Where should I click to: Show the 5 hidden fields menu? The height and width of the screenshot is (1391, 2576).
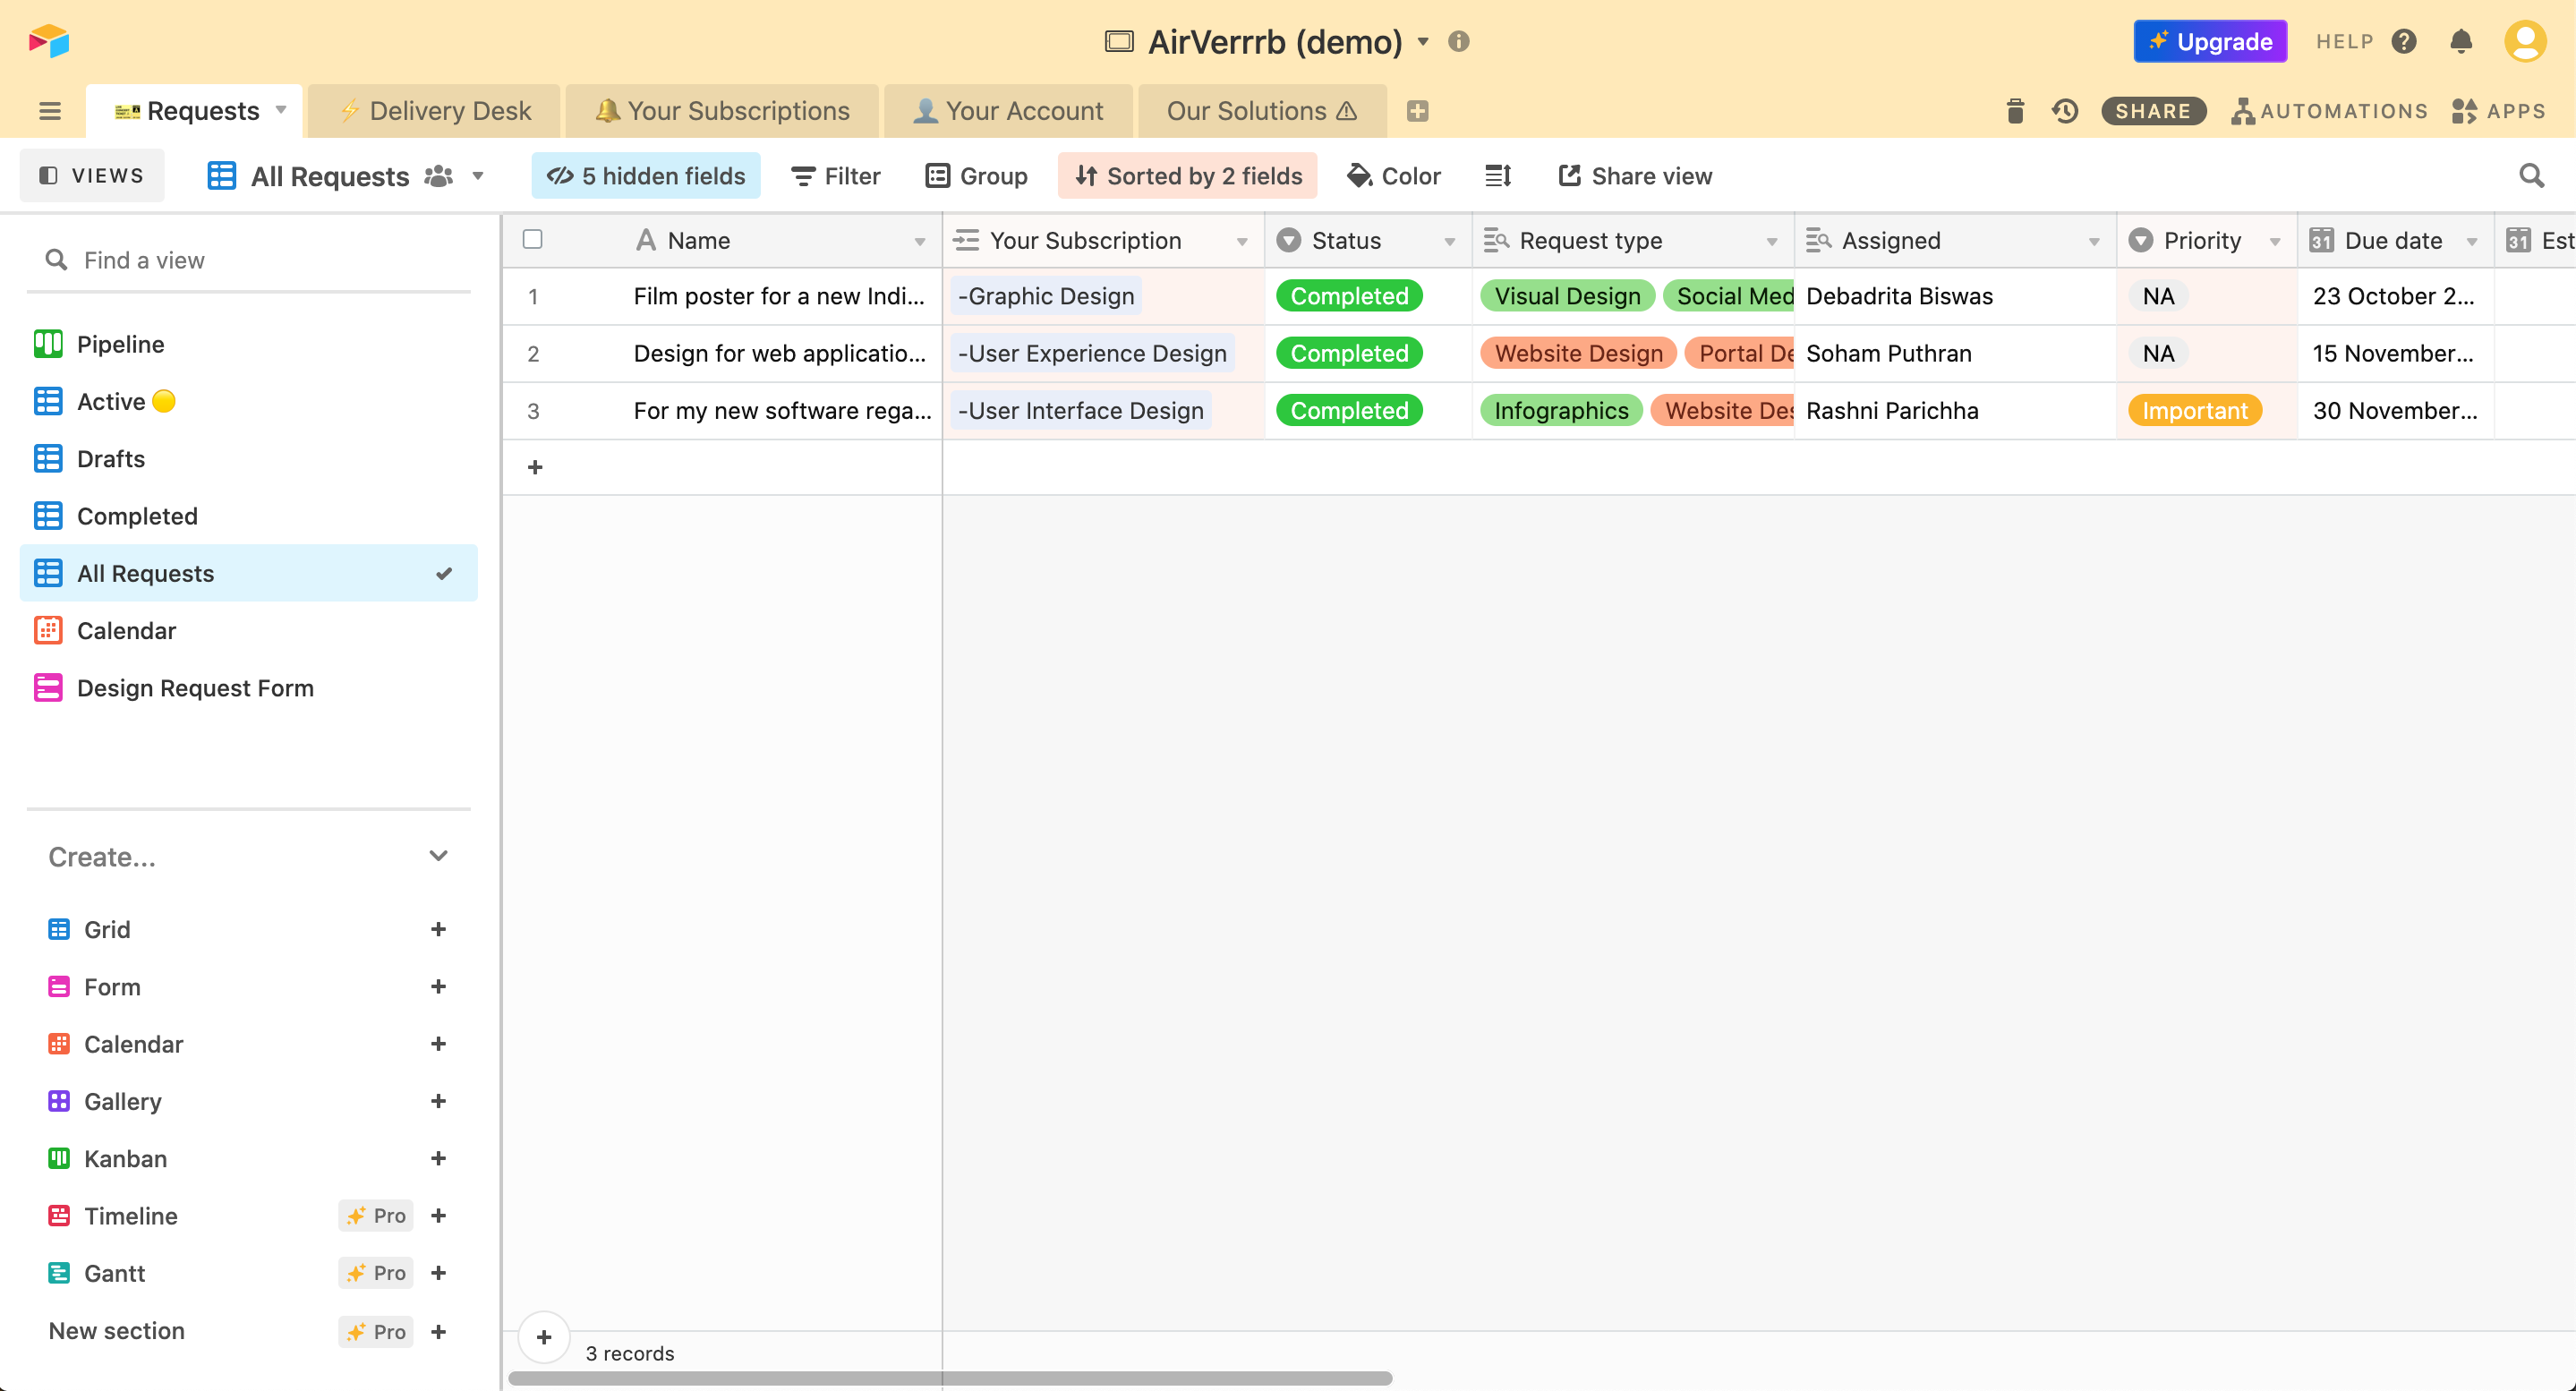click(x=646, y=176)
